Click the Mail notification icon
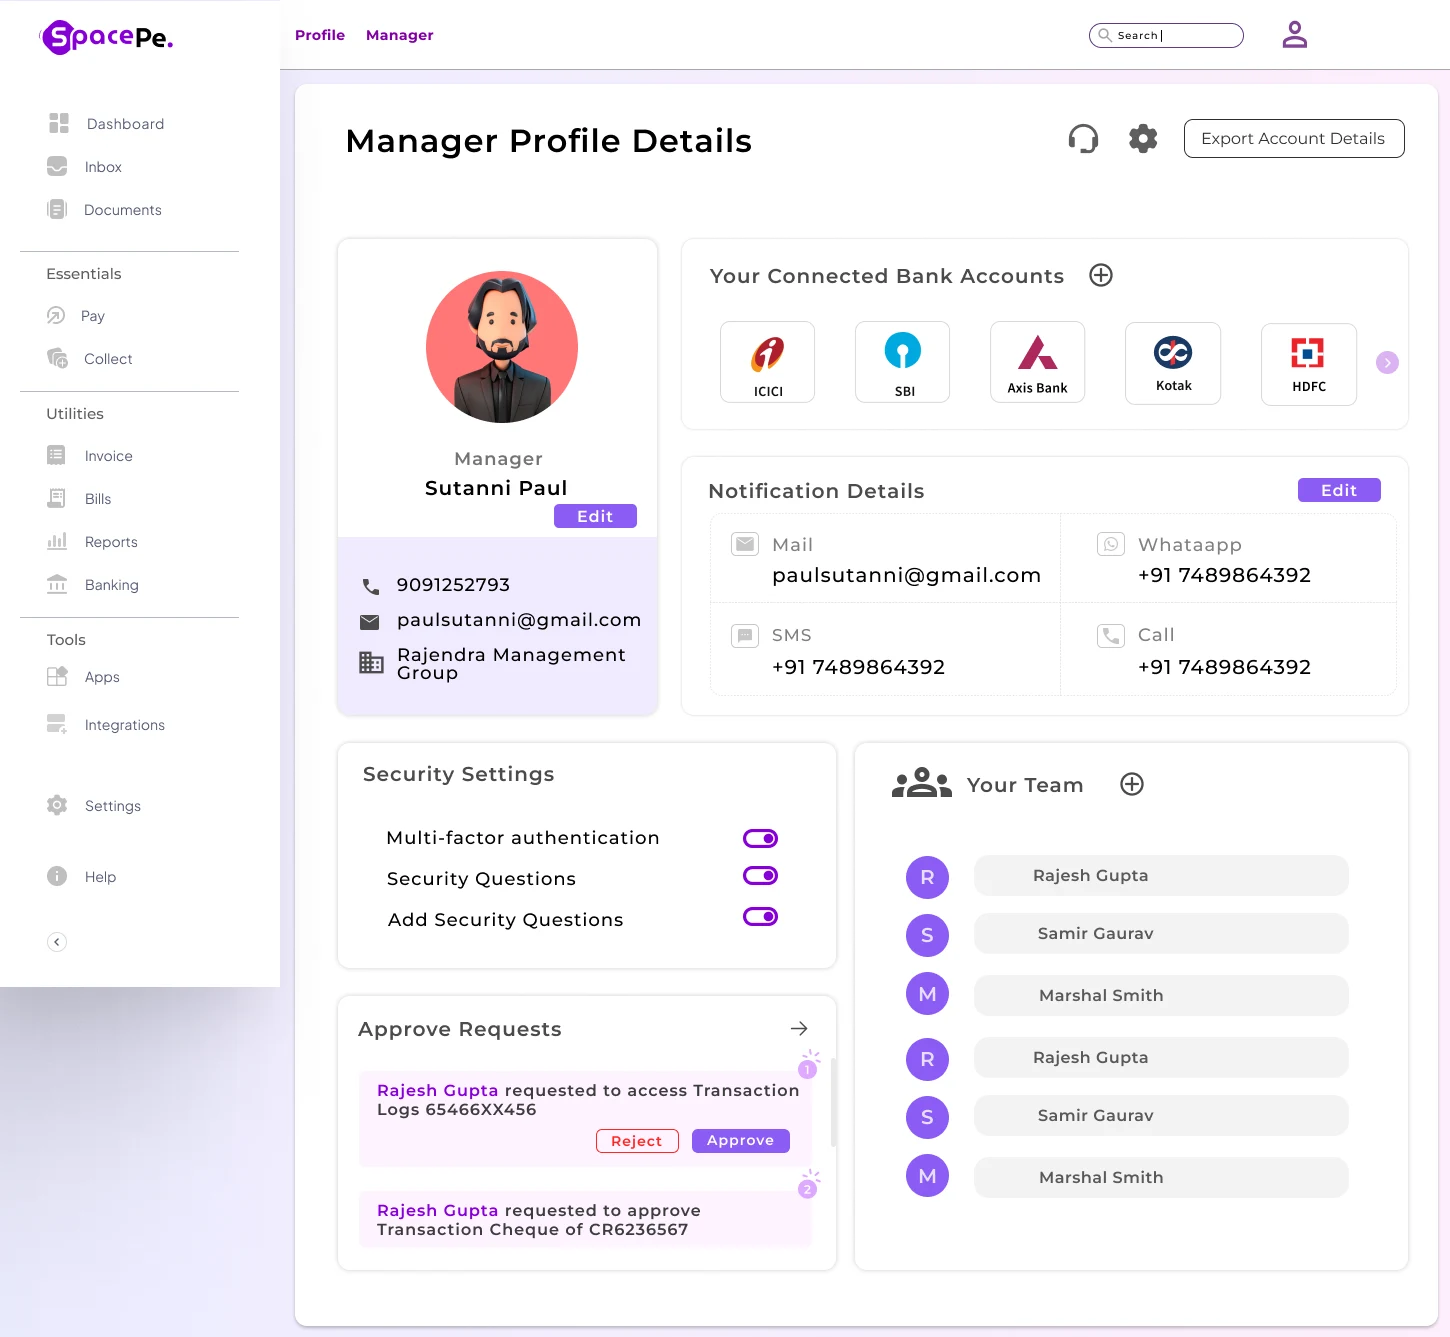1450x1337 pixels. click(745, 544)
